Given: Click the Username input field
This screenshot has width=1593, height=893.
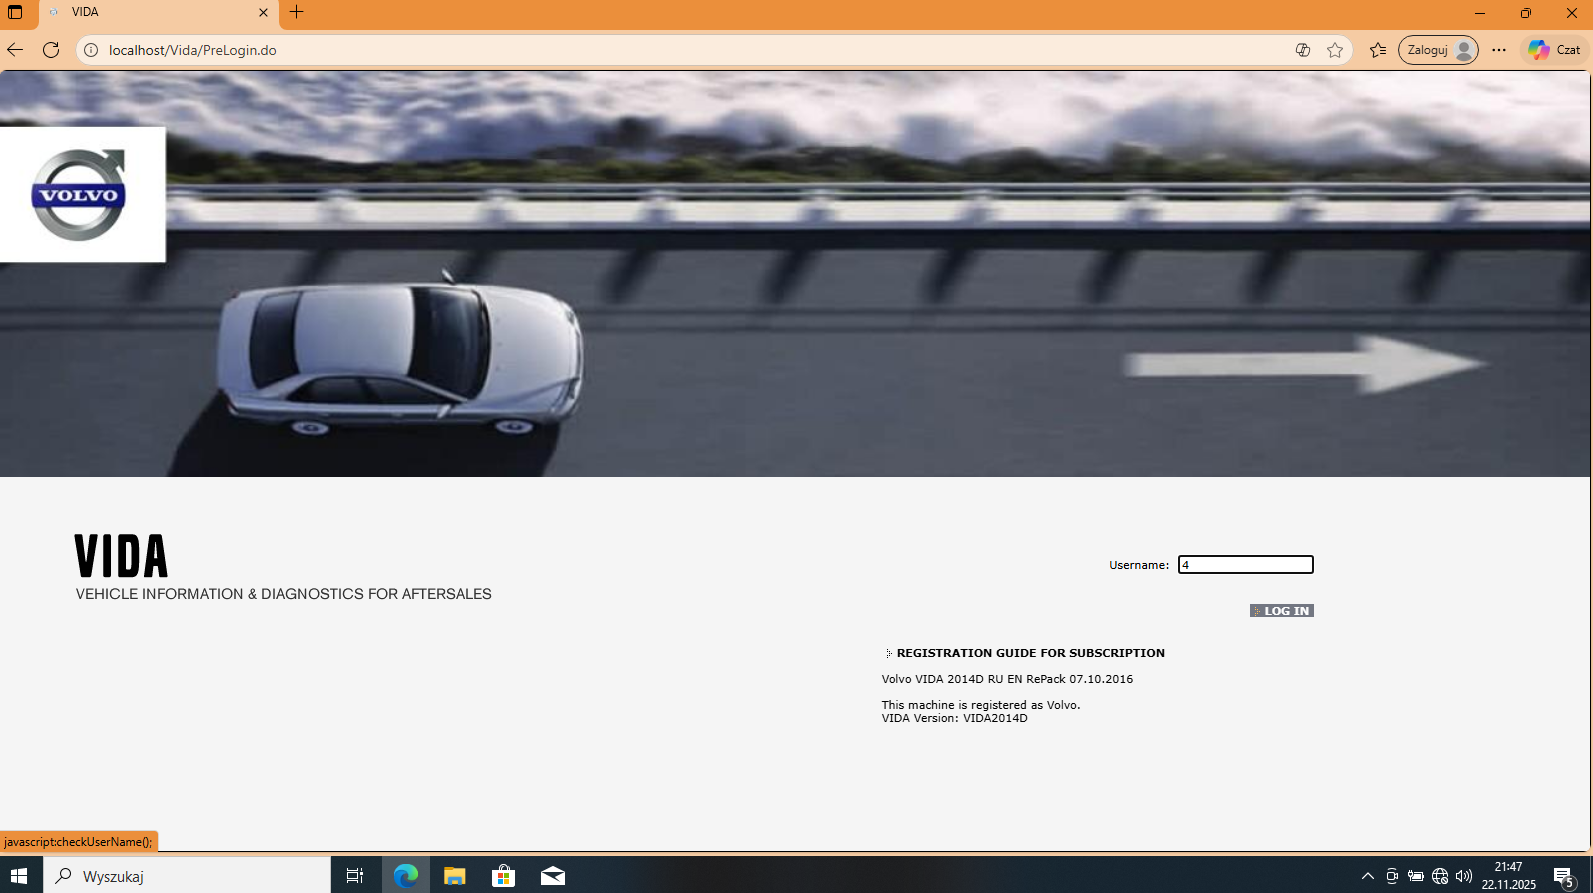Looking at the screenshot, I should [x=1245, y=565].
